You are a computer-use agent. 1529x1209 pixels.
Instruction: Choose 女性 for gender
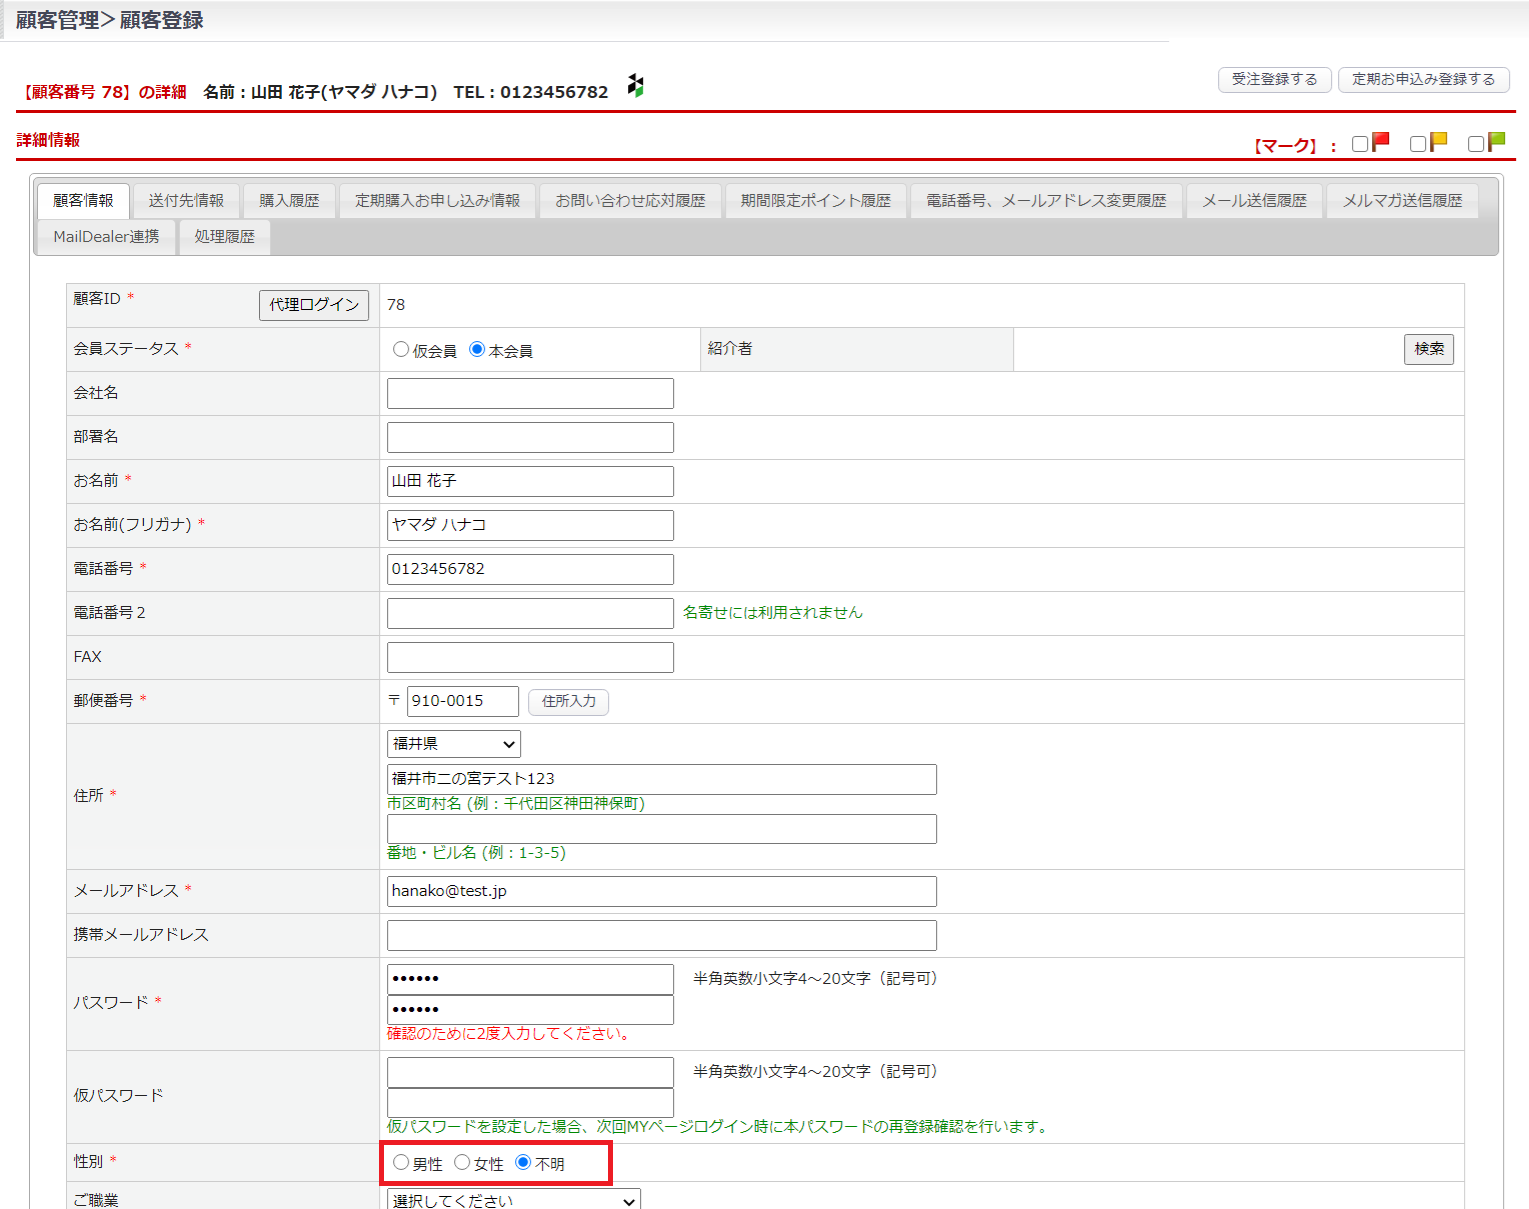(462, 1162)
